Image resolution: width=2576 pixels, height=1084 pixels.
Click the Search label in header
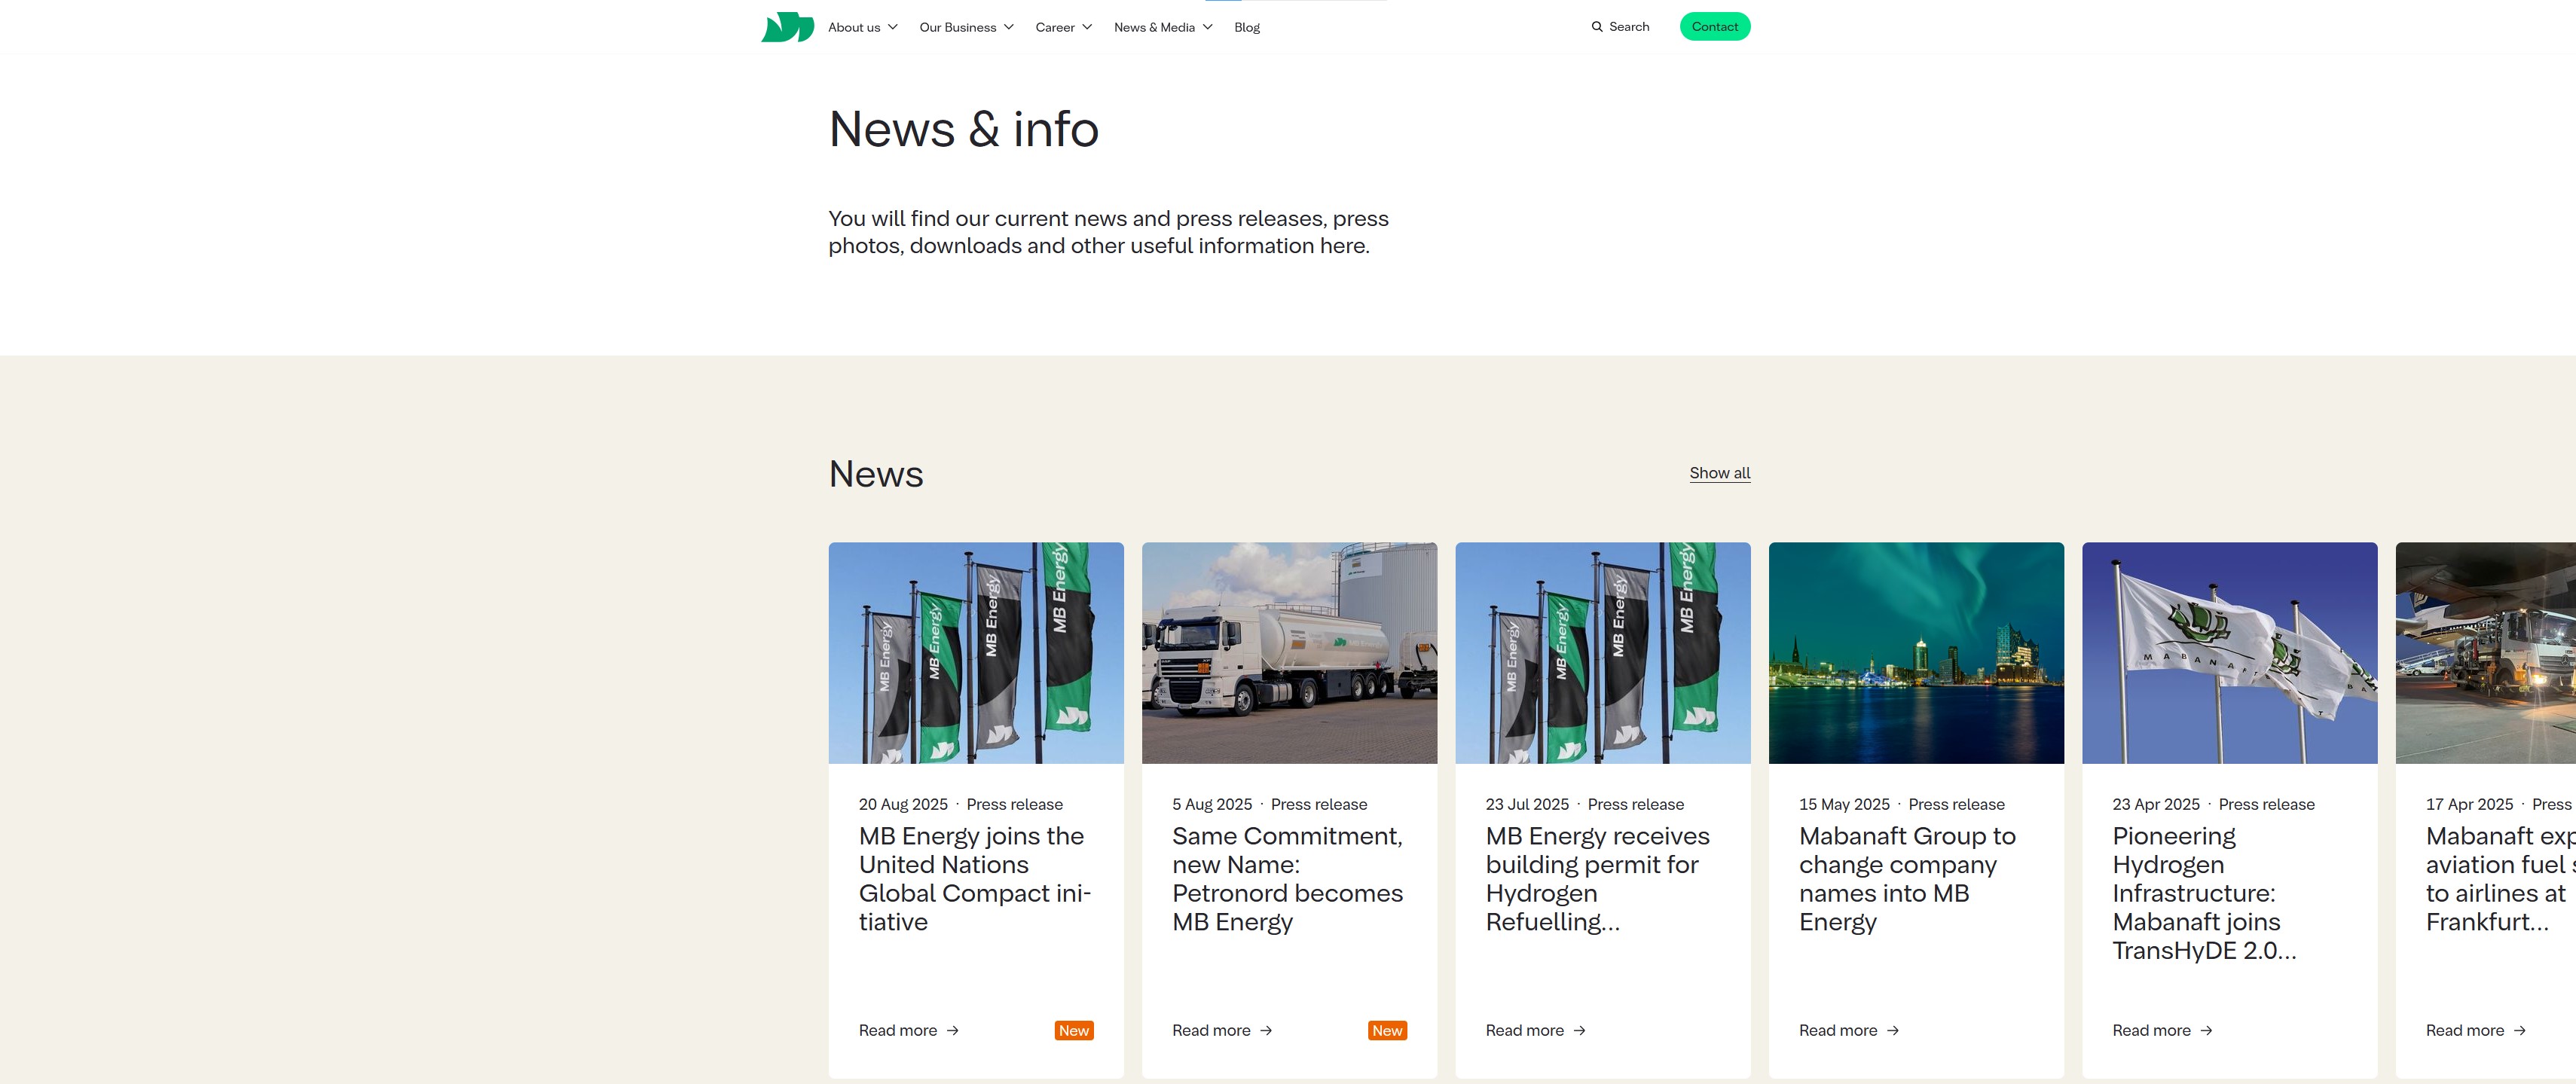[1629, 27]
